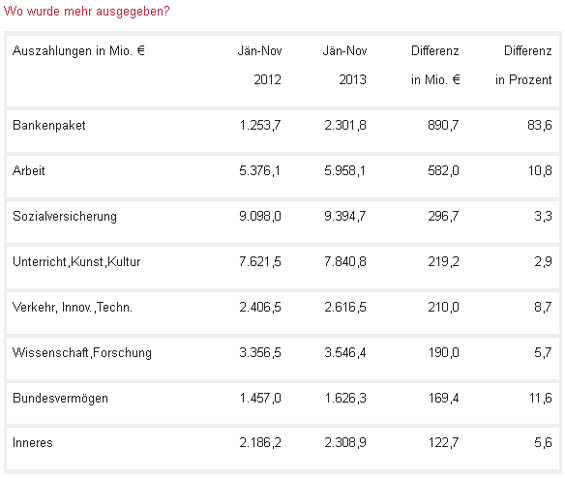The height and width of the screenshot is (478, 565).
Task: Click the Sozialversicherung row label
Action: (x=64, y=216)
